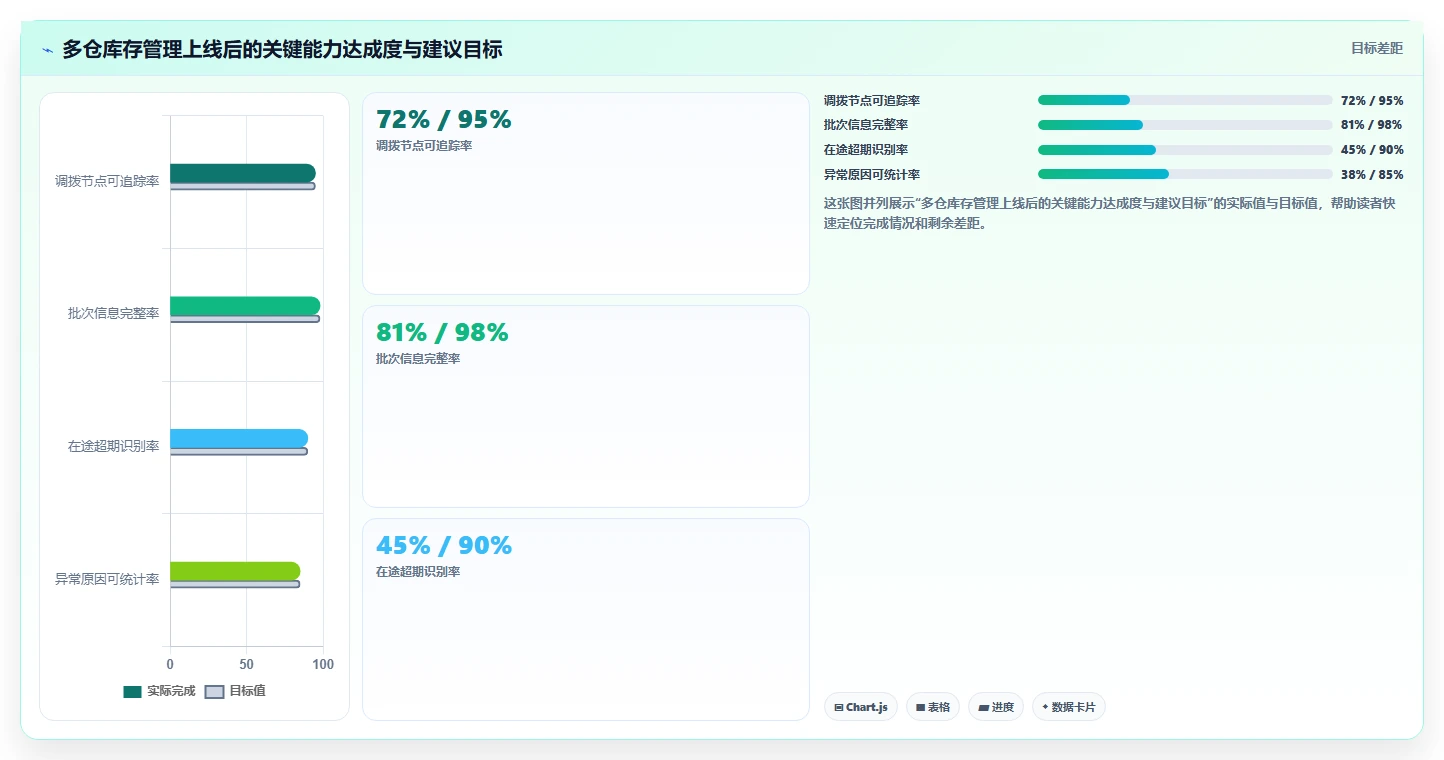Viewport: 1444px width, 760px height.
Task: Click the 在途超期识别率 y-axis label
Action: (114, 447)
